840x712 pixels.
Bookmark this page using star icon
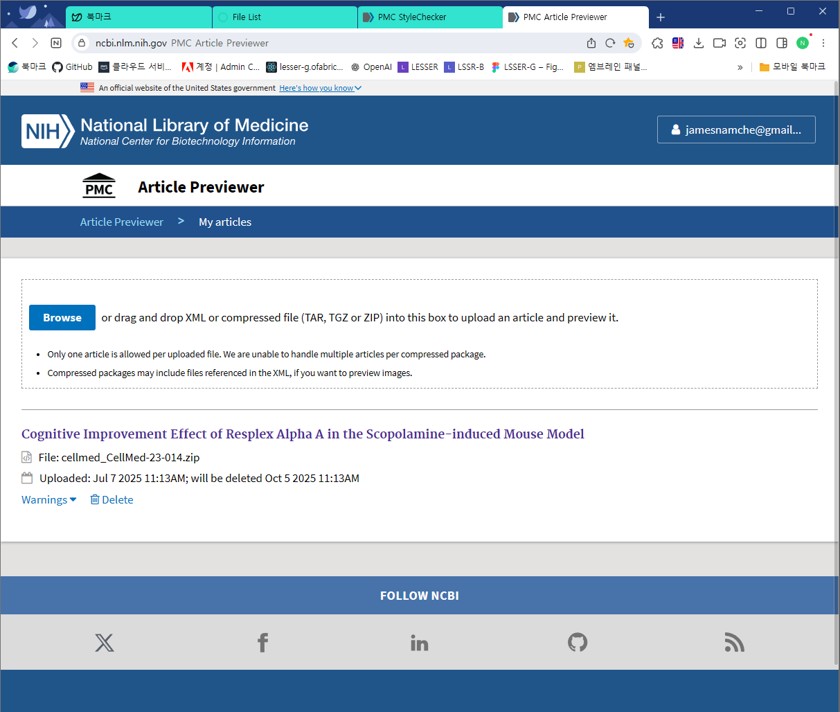pyautogui.click(x=629, y=43)
